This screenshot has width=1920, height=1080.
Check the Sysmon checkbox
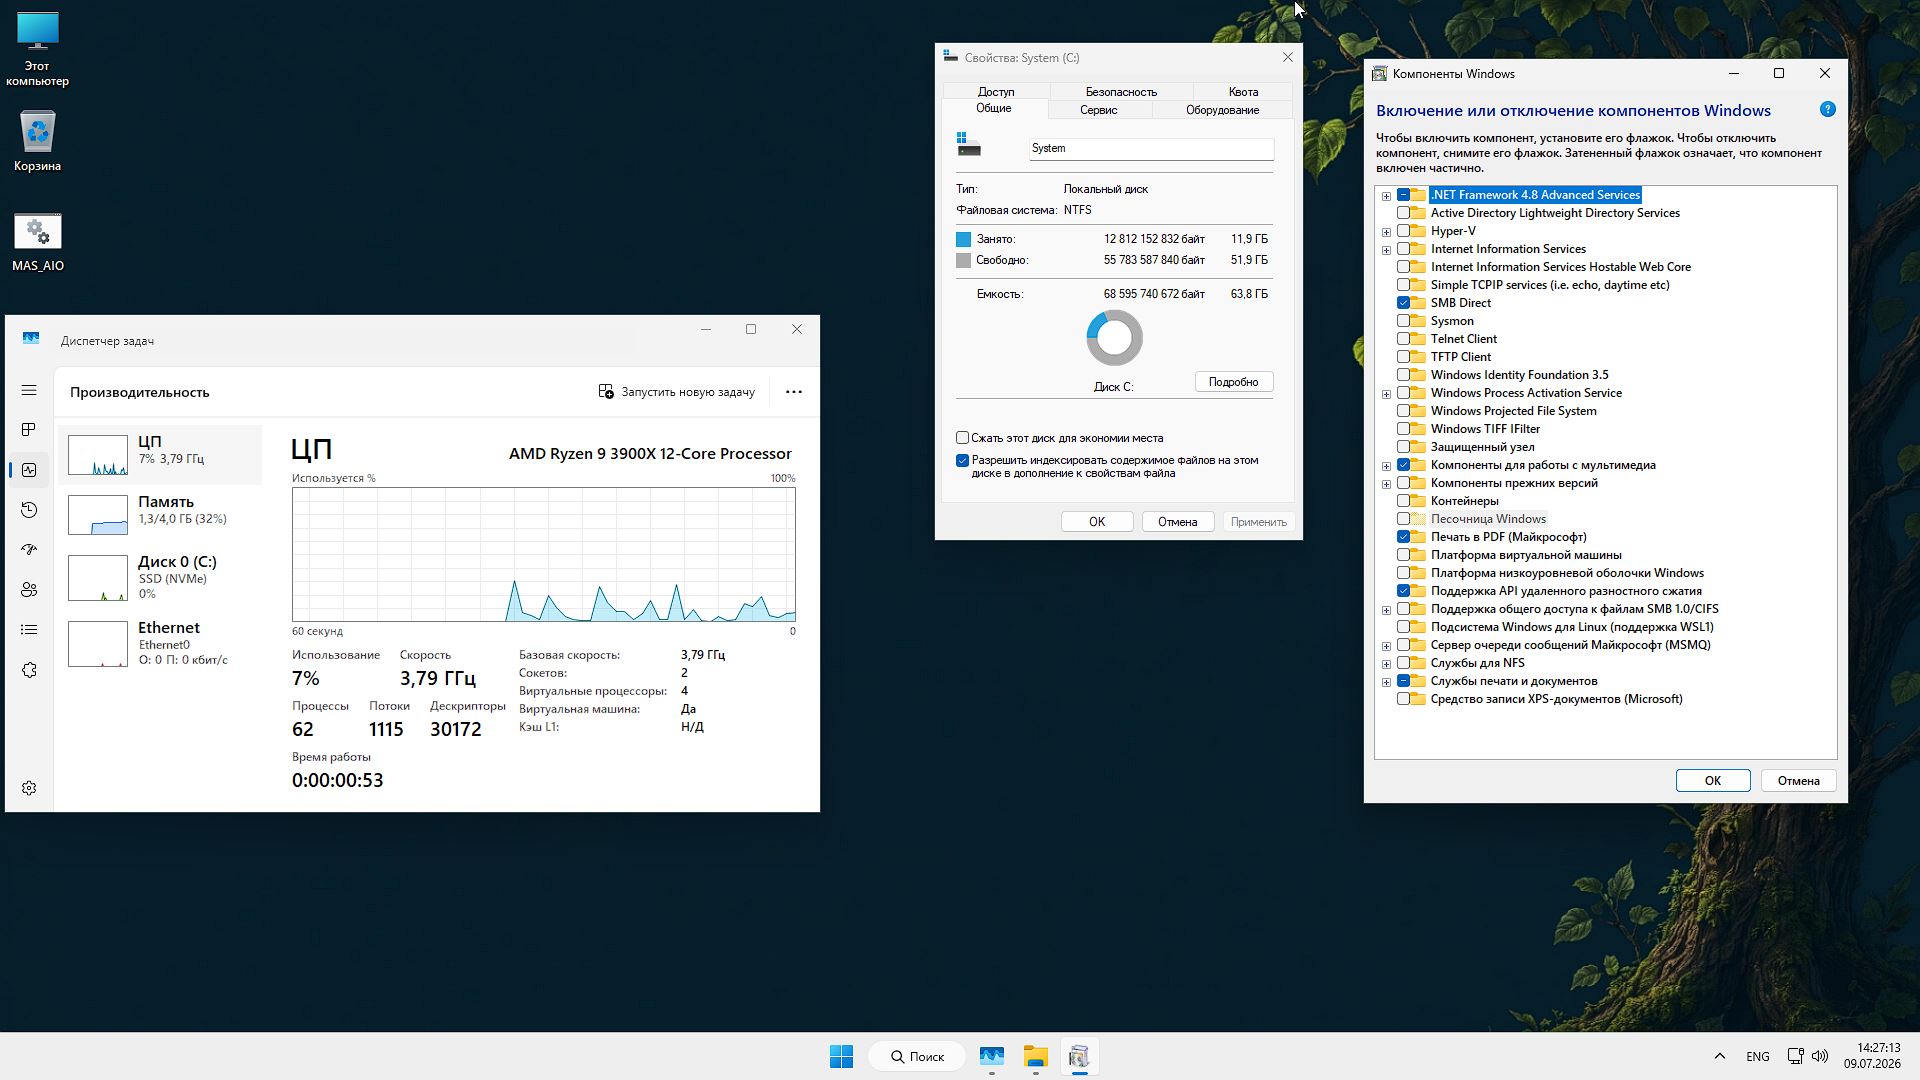pos(1403,321)
